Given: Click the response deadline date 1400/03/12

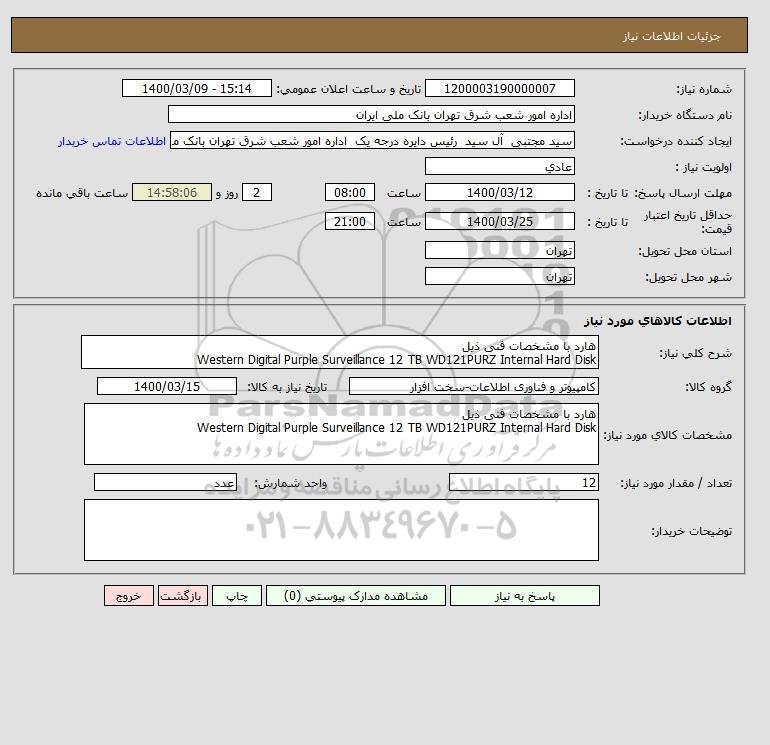Looking at the screenshot, I should (x=499, y=193).
